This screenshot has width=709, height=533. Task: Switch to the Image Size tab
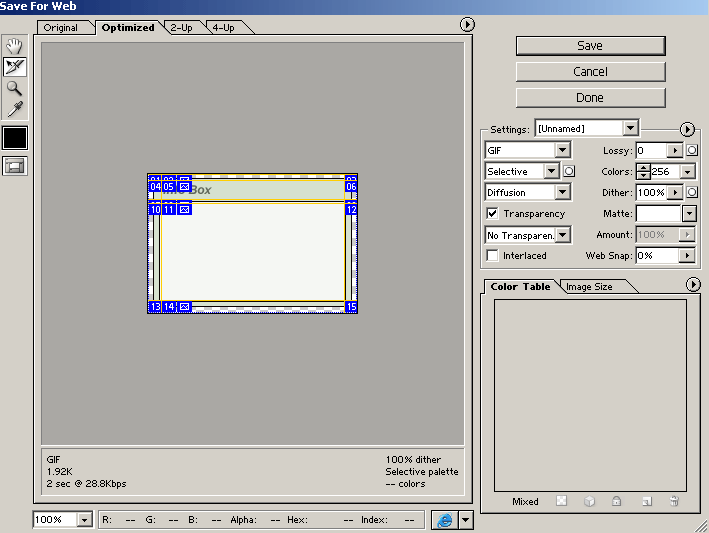pyautogui.click(x=589, y=287)
